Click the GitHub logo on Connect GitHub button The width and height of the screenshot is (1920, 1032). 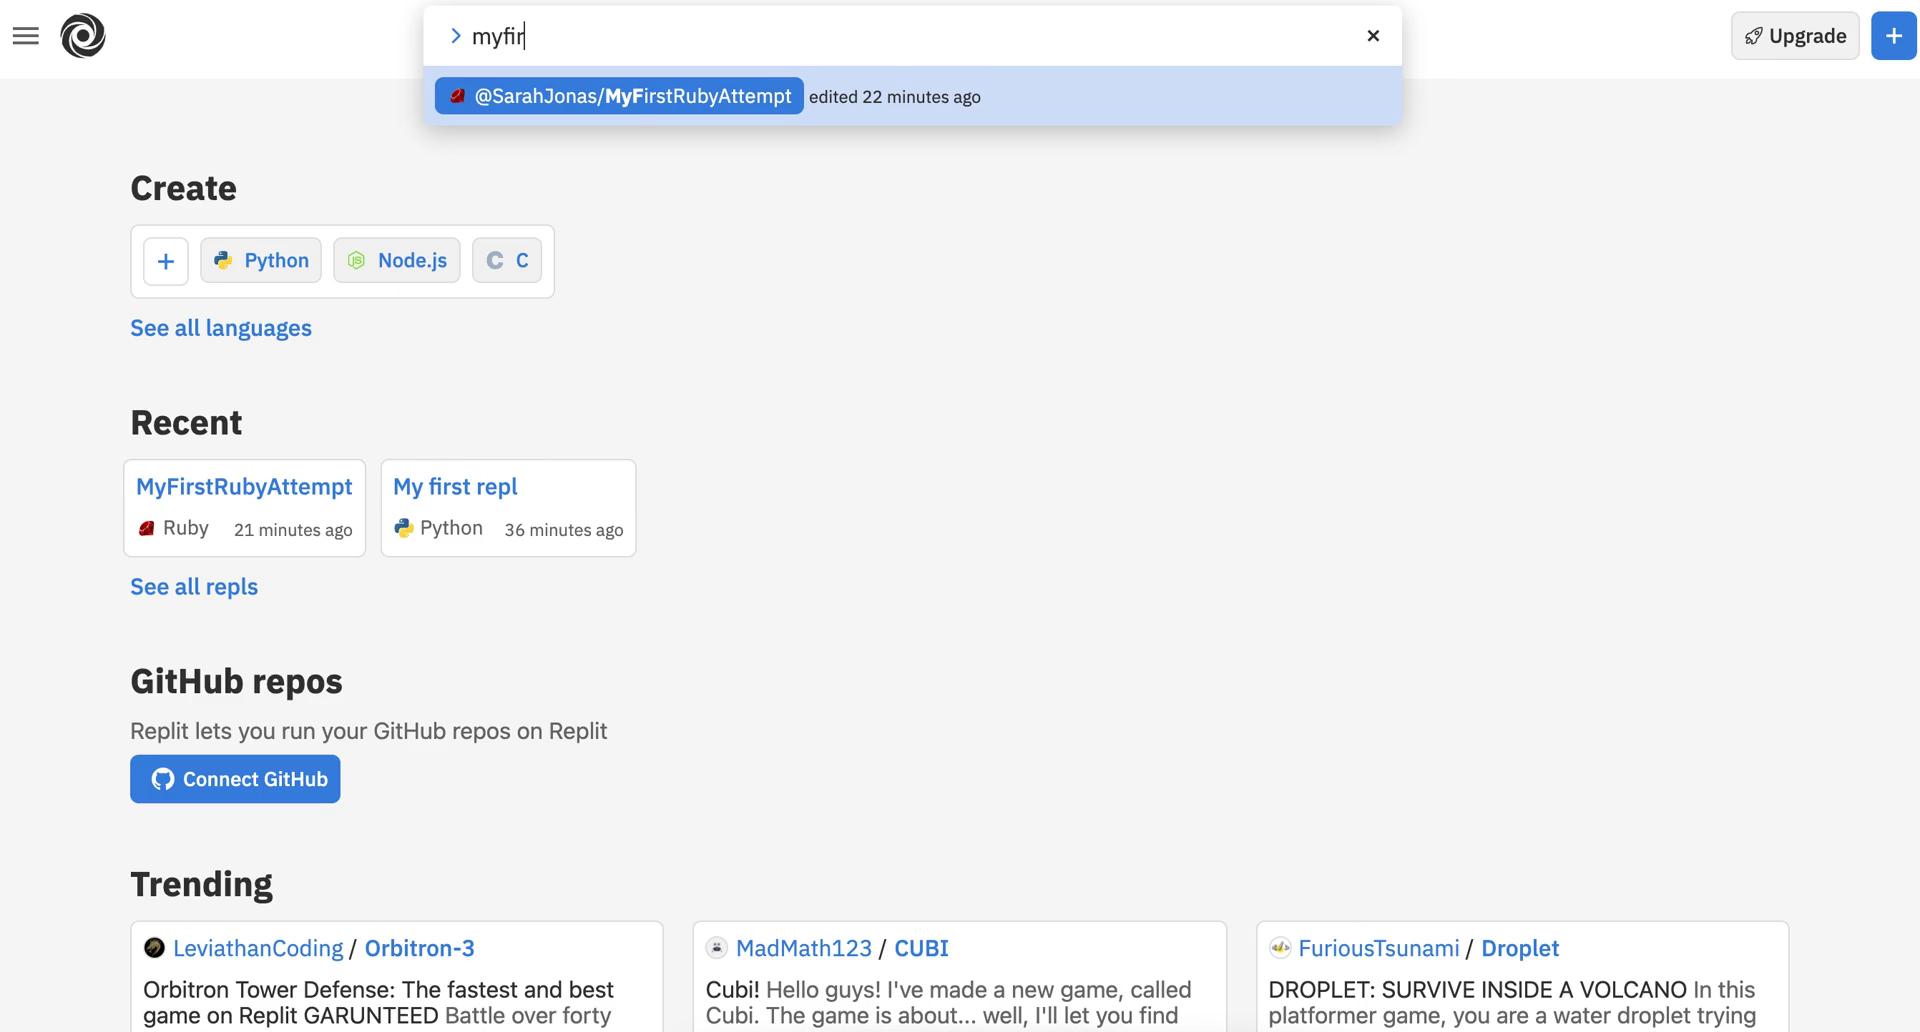[x=163, y=779]
